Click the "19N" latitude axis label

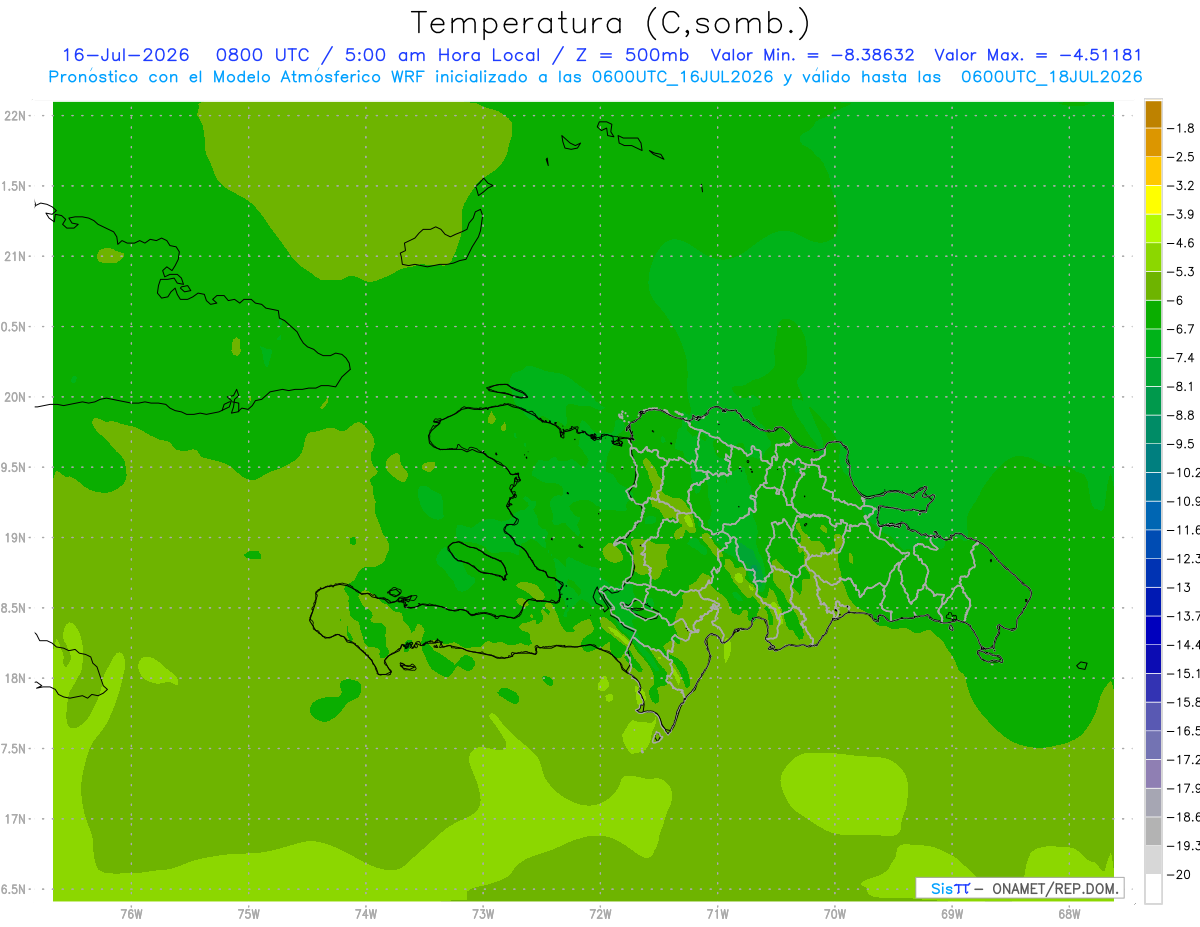17,538
